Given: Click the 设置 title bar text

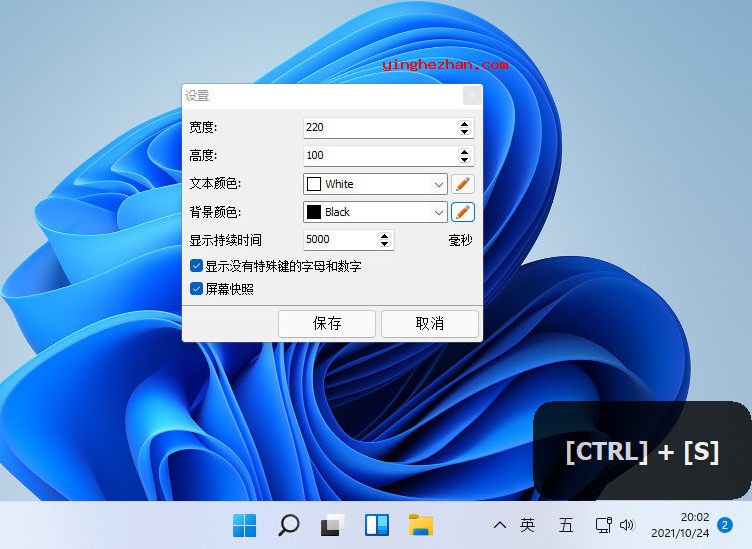Looking at the screenshot, I should coord(197,95).
